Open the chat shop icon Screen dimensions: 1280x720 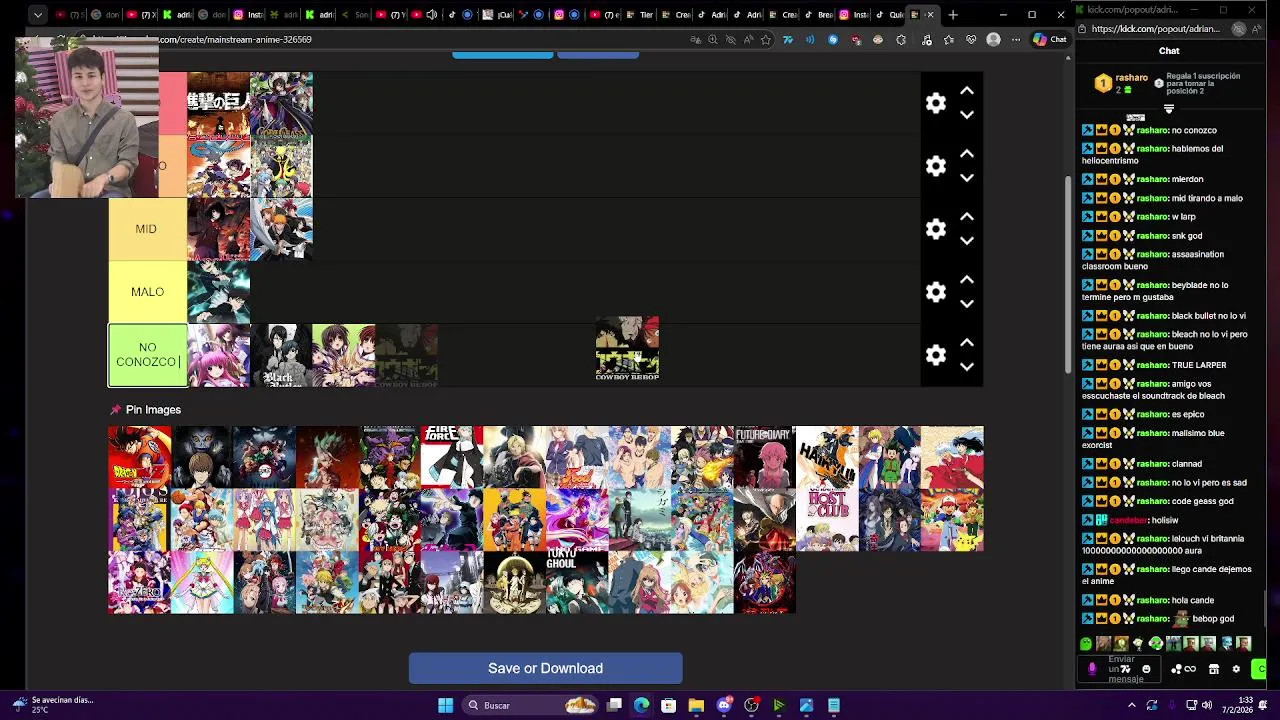click(1214, 669)
